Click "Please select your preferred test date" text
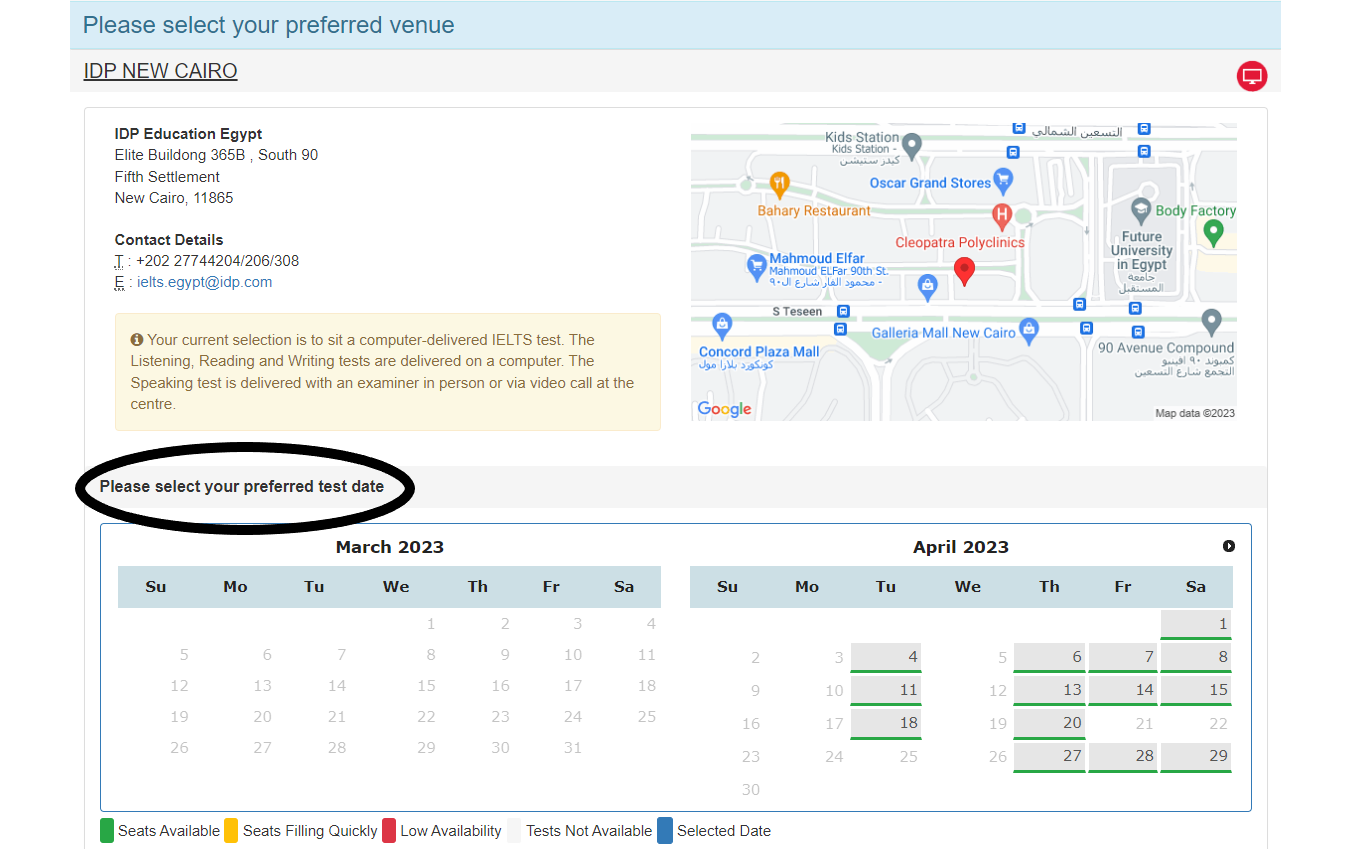 (x=242, y=487)
